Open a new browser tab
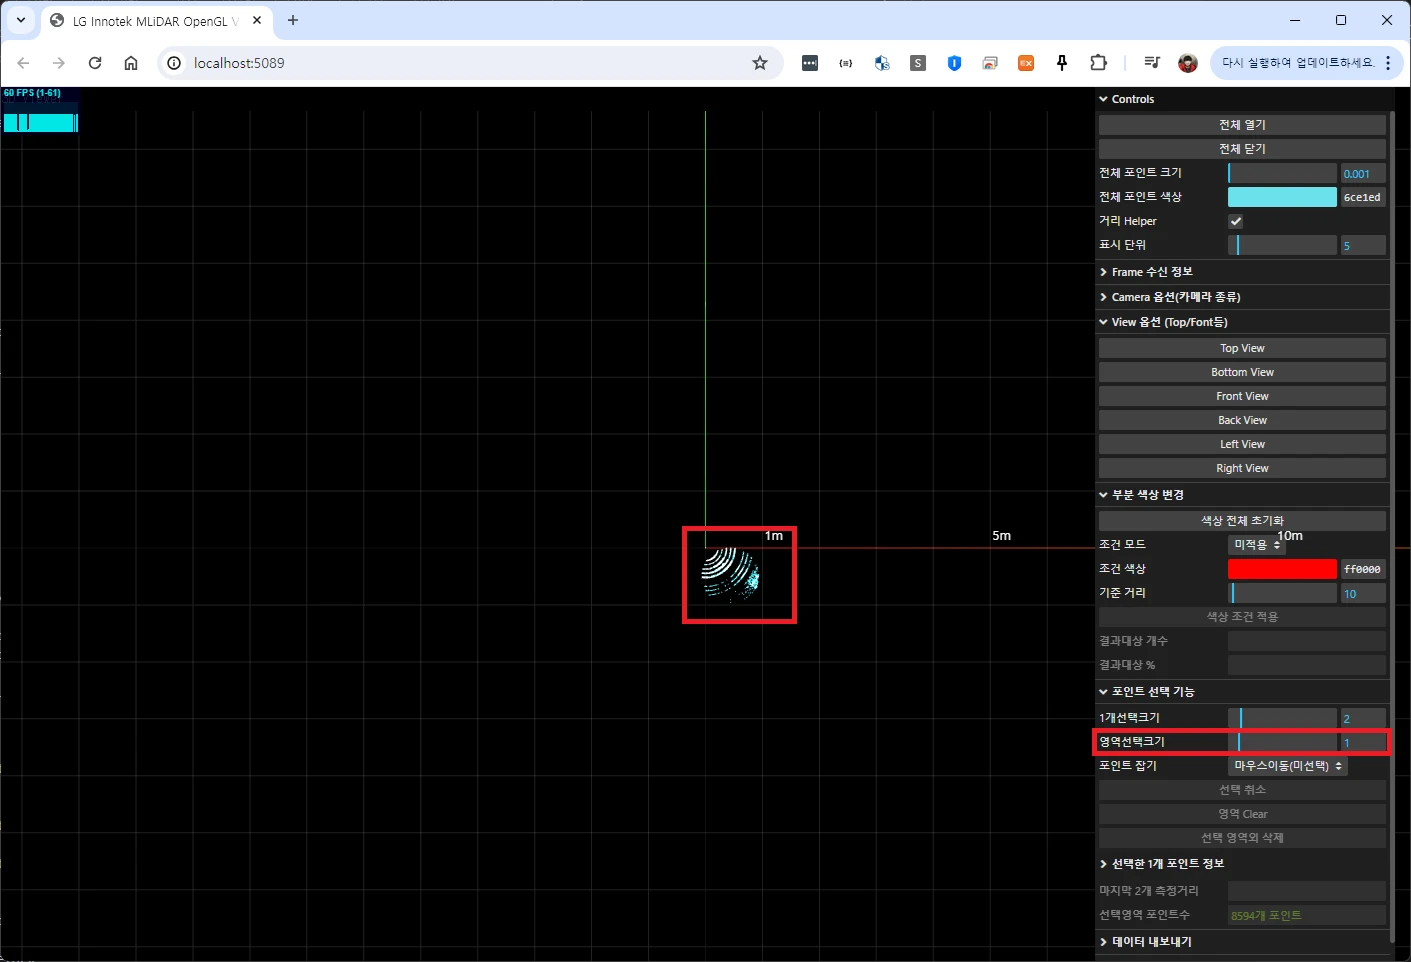 [293, 20]
